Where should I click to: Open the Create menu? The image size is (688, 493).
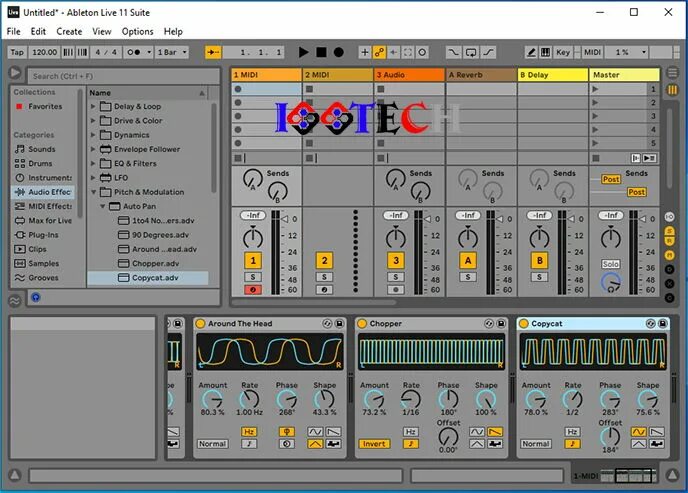(69, 32)
